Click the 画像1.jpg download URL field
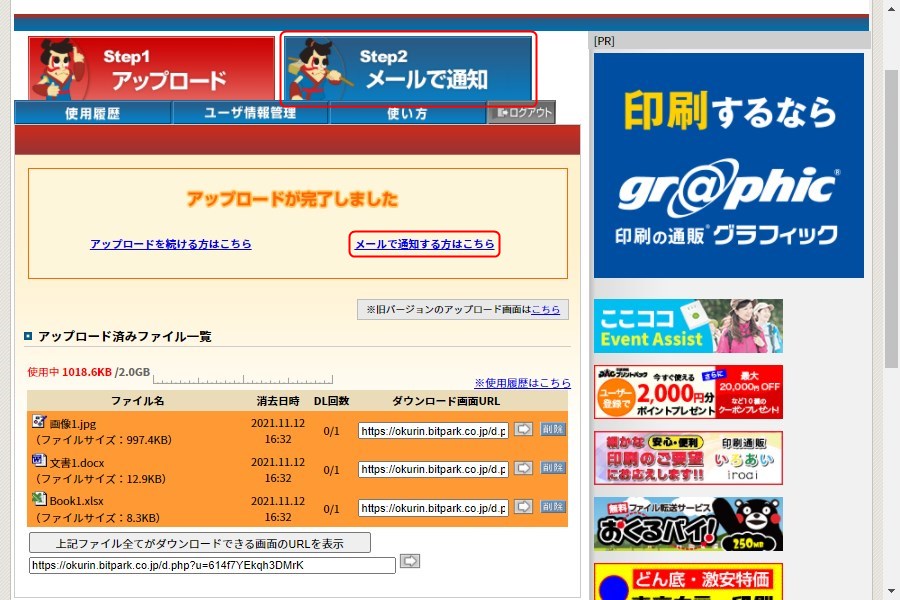 (433, 430)
